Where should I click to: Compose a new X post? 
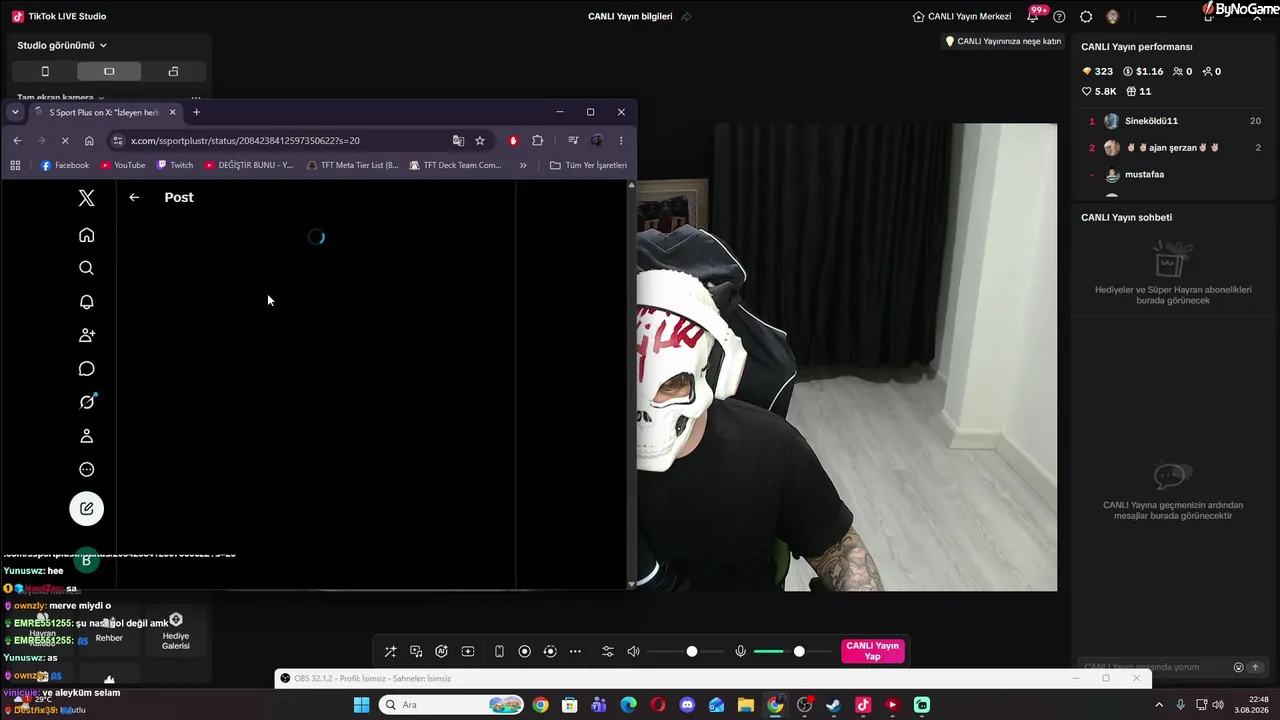coord(87,508)
